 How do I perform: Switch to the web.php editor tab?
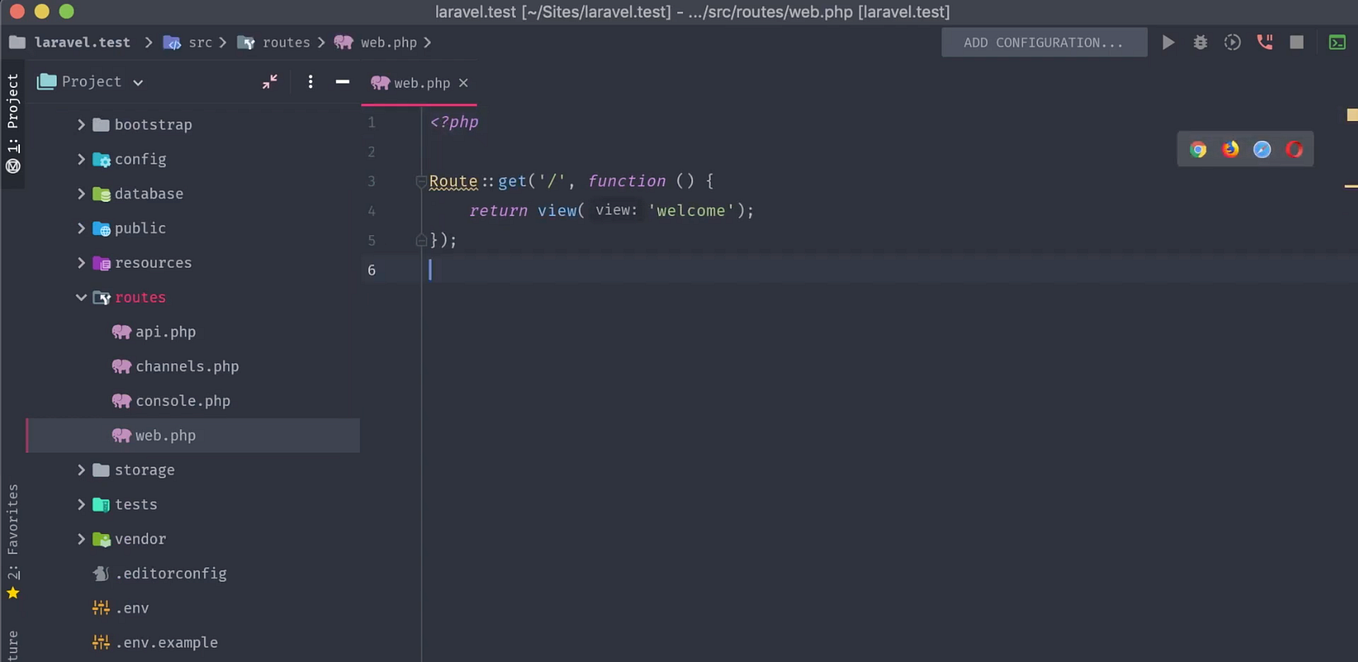tap(422, 83)
